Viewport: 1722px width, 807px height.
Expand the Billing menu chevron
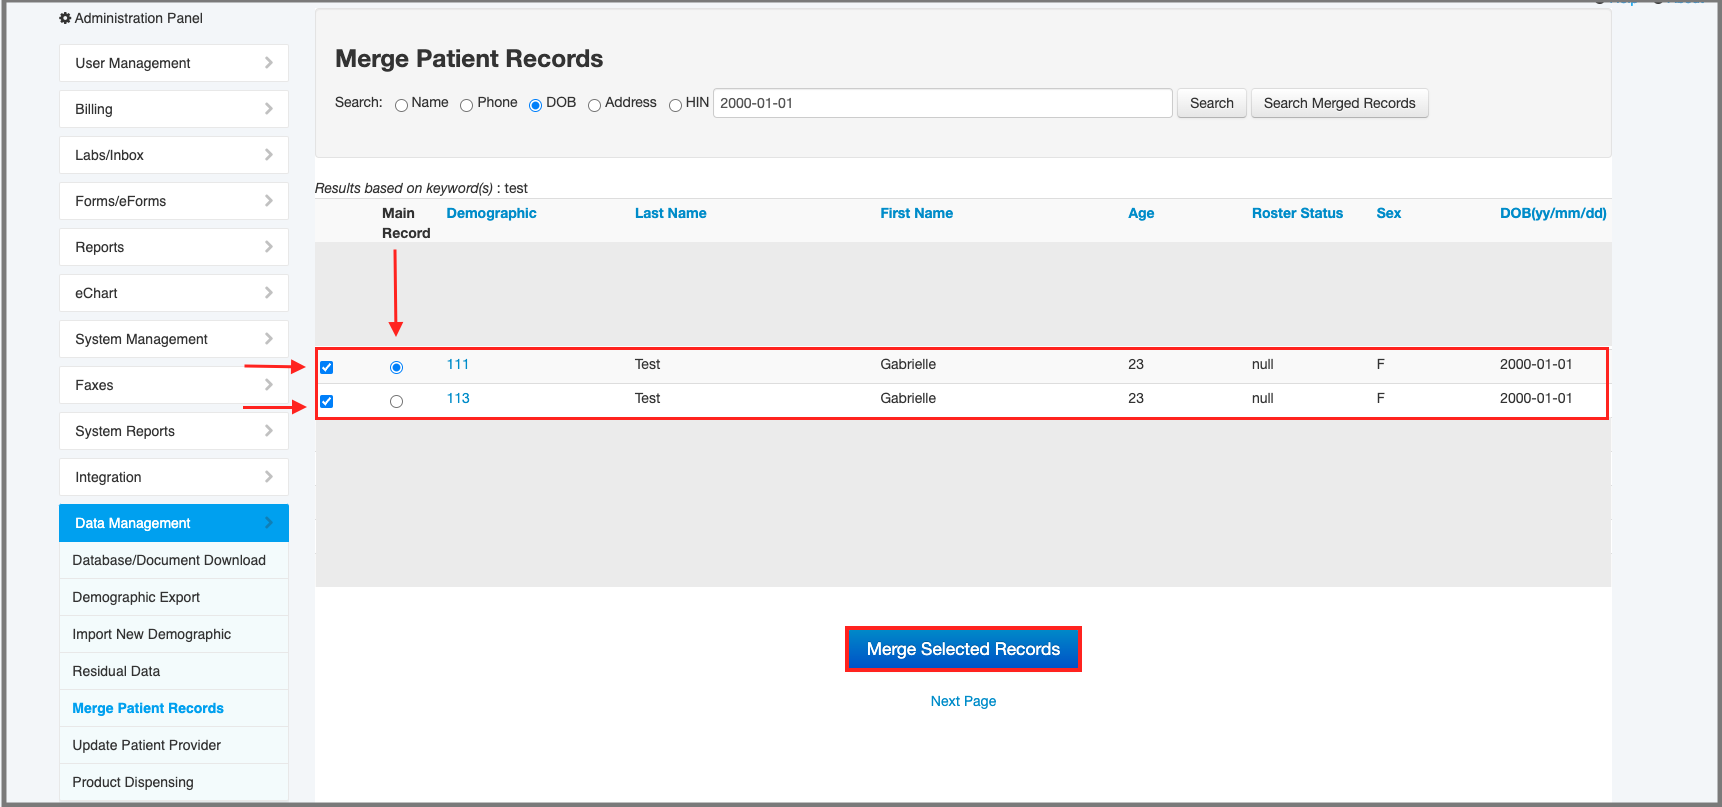tap(268, 109)
